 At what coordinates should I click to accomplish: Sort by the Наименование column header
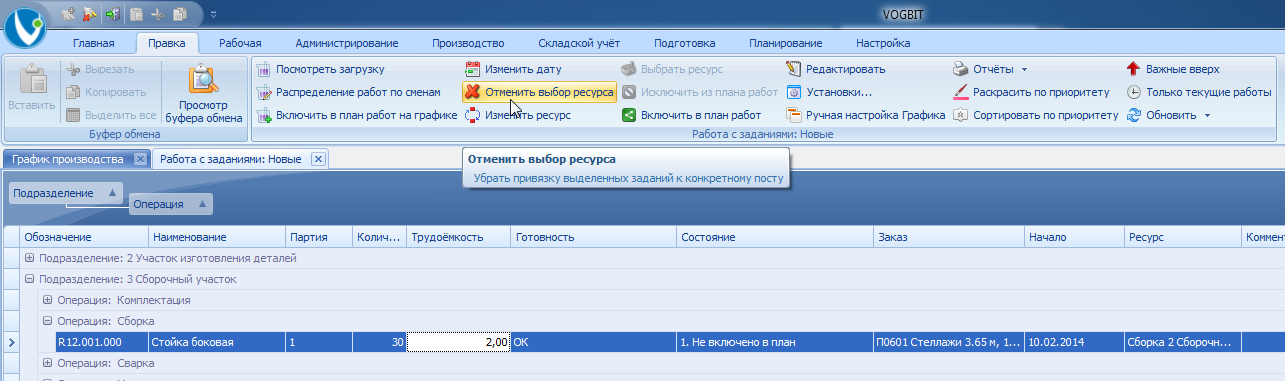point(216,237)
